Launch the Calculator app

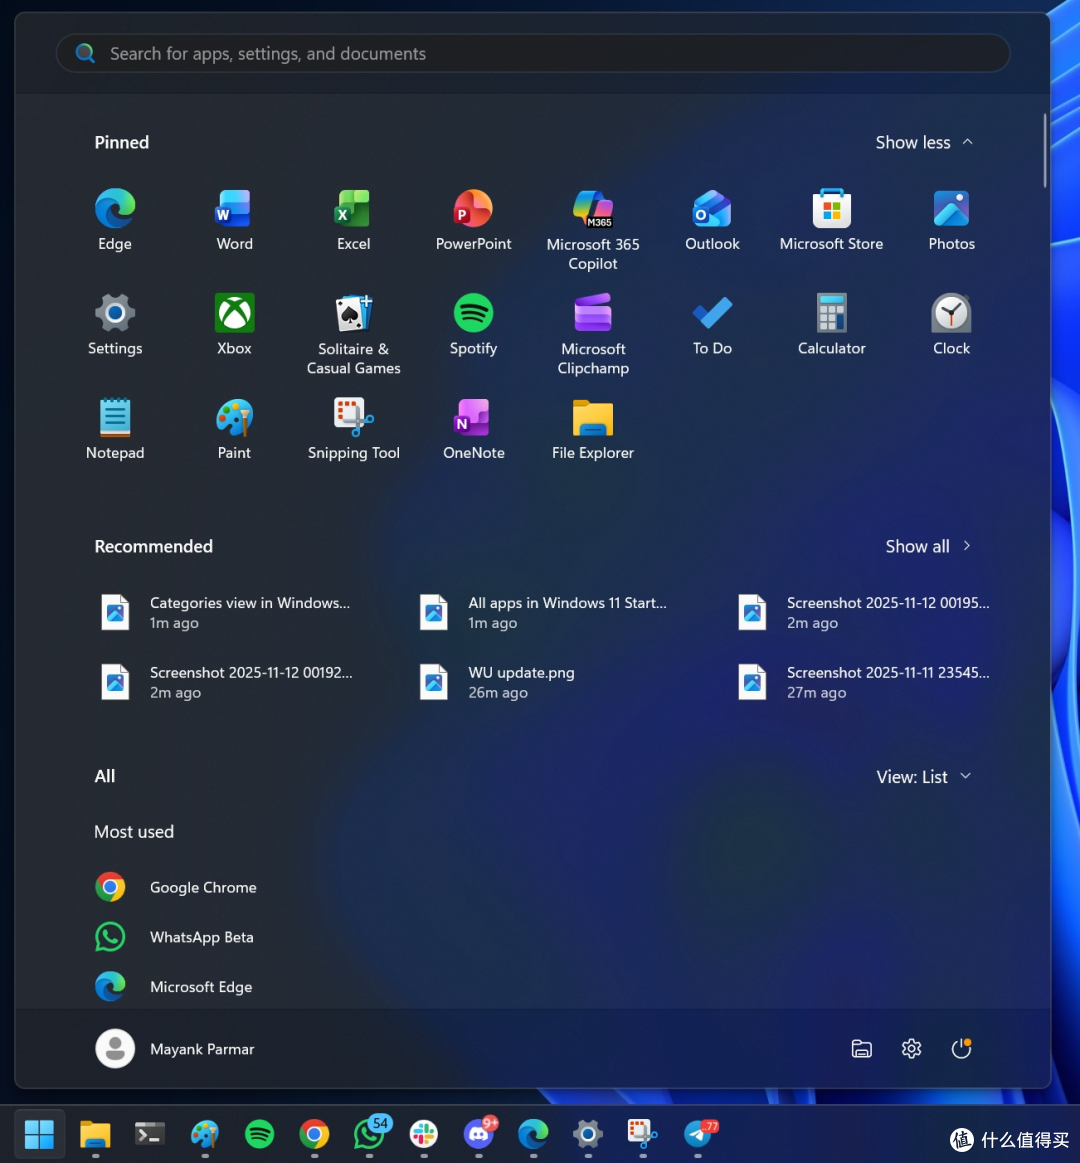tap(832, 325)
